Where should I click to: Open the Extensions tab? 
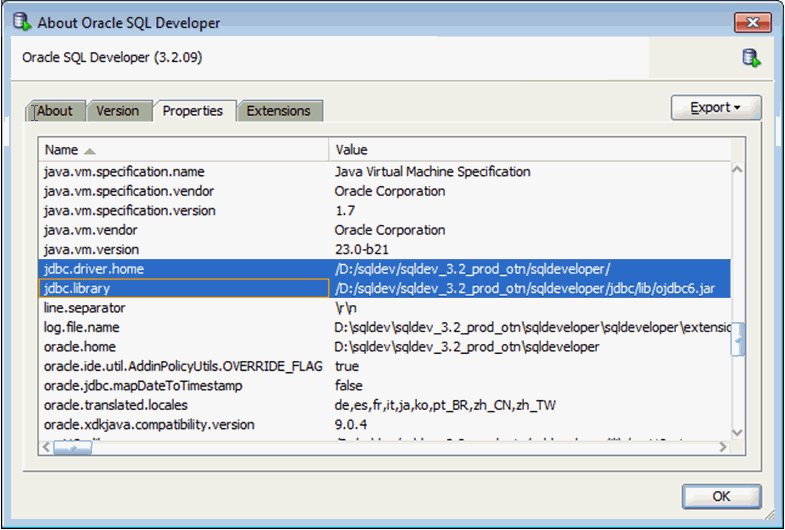click(x=279, y=111)
